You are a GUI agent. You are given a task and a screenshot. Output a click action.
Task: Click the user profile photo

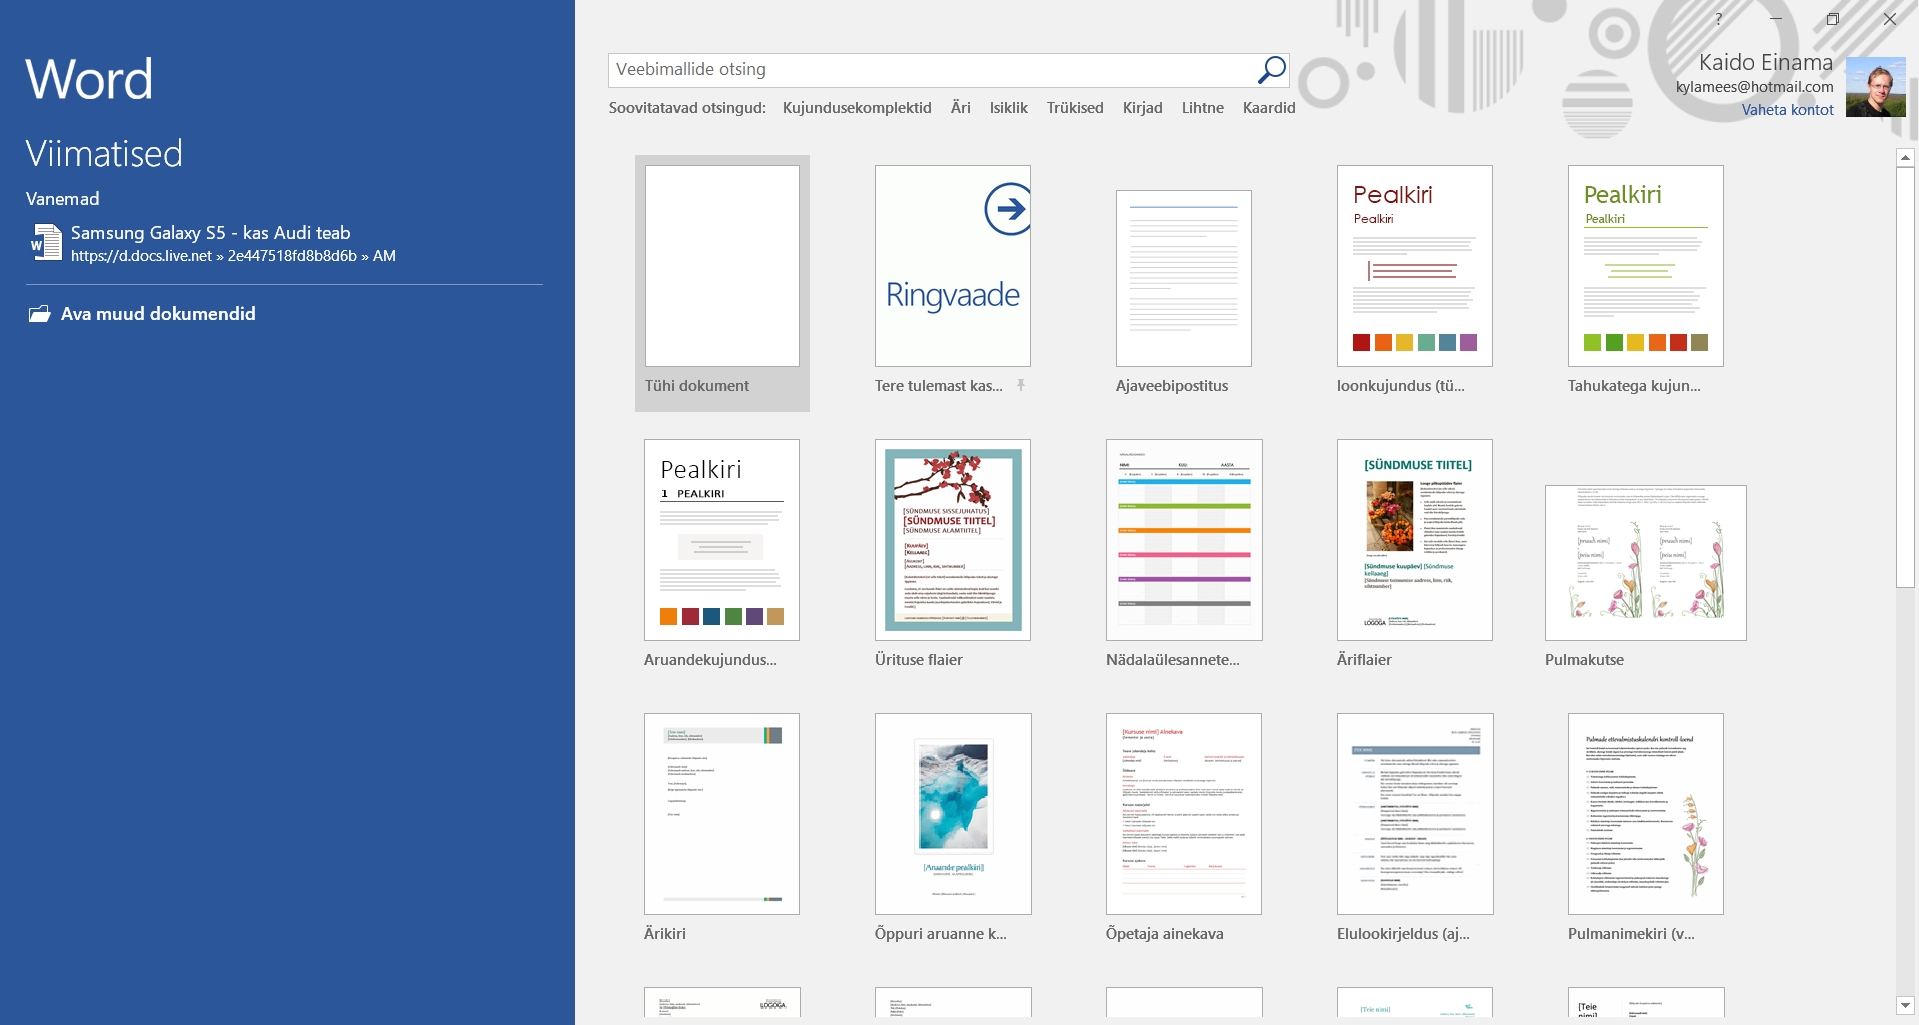point(1875,87)
